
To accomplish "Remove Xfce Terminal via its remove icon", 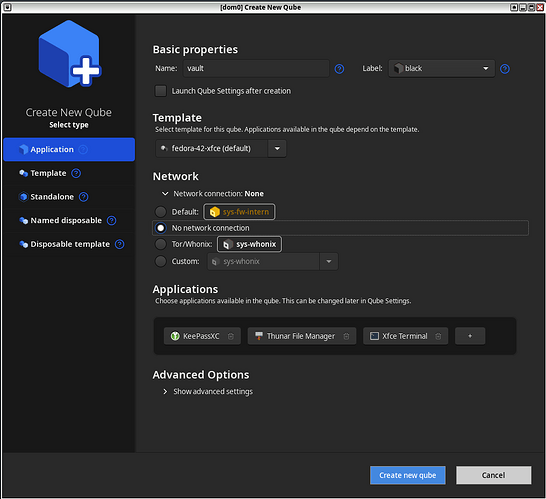I will [438, 336].
